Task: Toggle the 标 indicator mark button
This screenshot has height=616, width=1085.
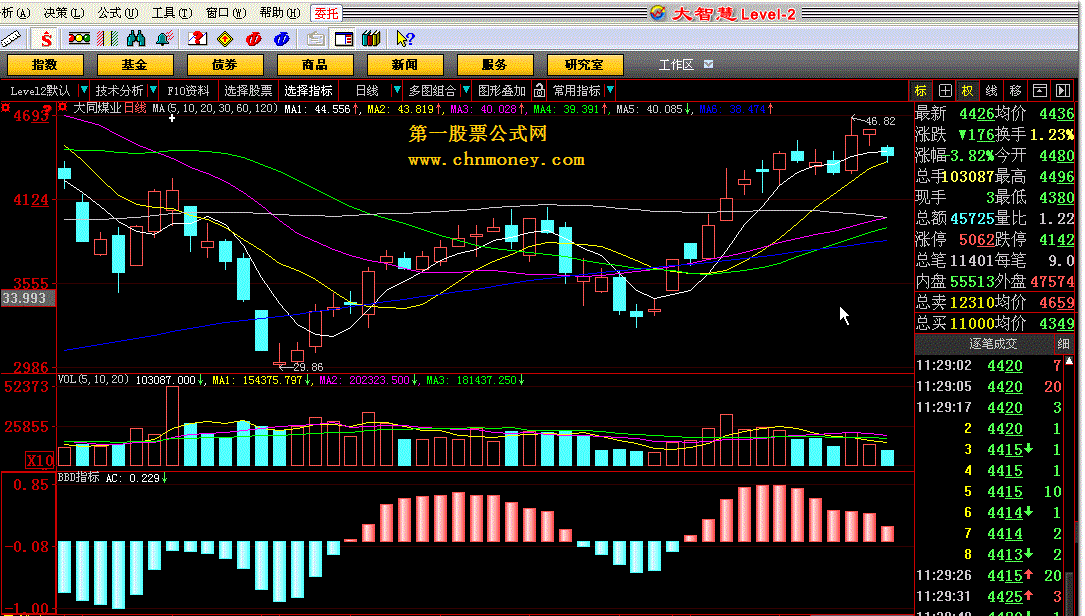Action: (x=921, y=91)
